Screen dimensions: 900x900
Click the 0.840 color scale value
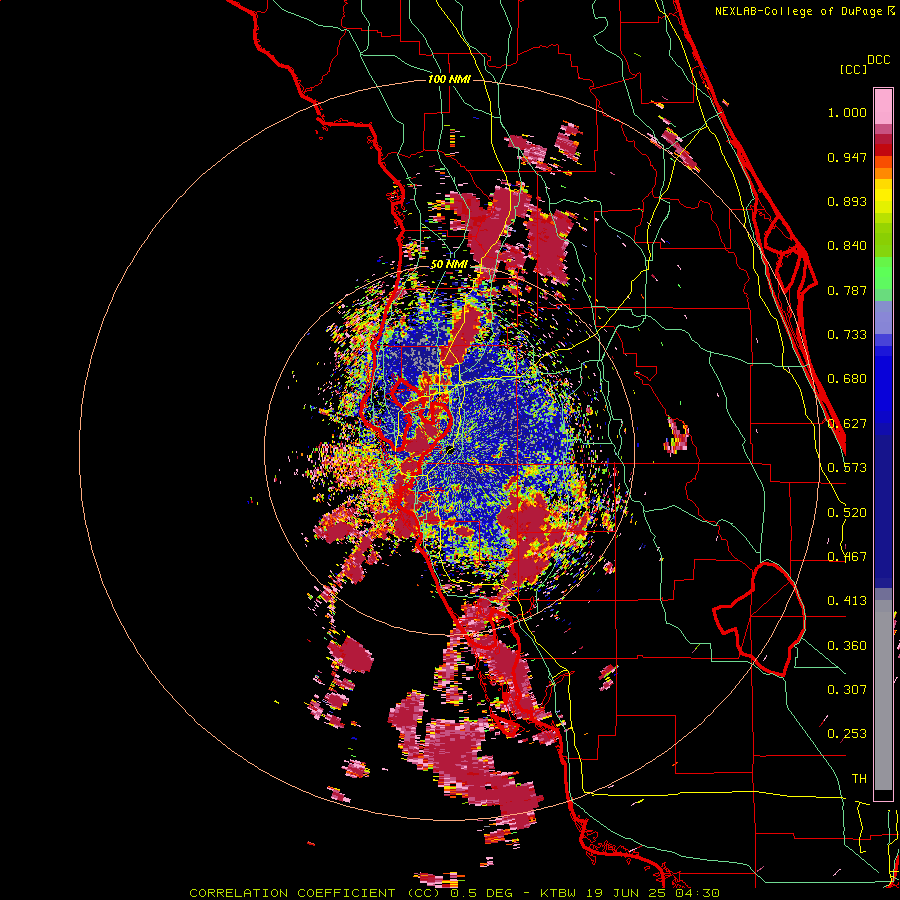click(x=847, y=246)
